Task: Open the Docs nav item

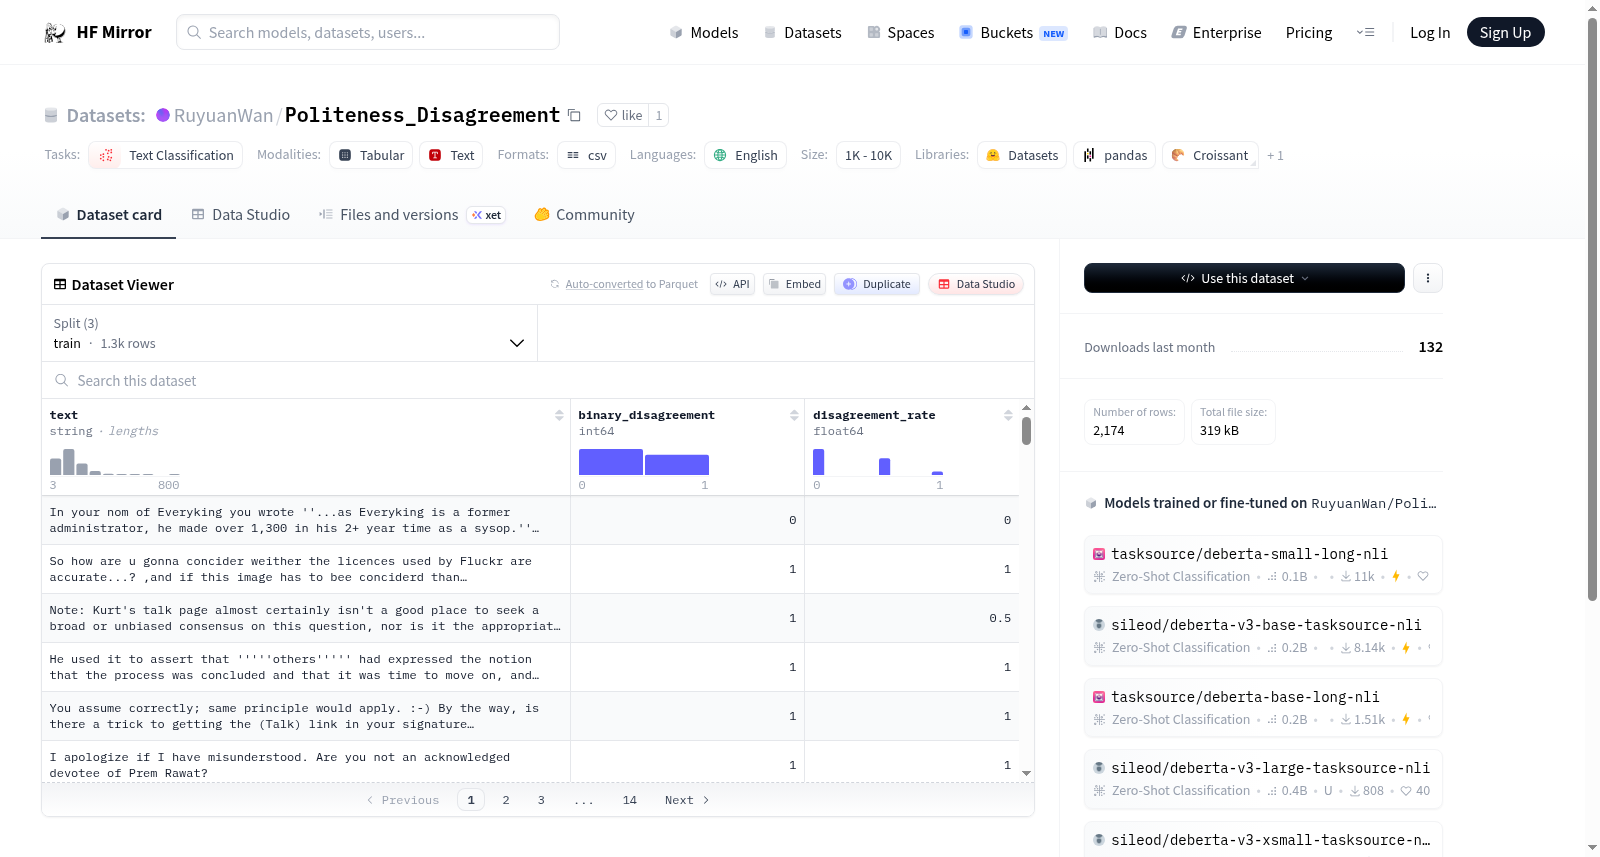Action: pos(1120,33)
